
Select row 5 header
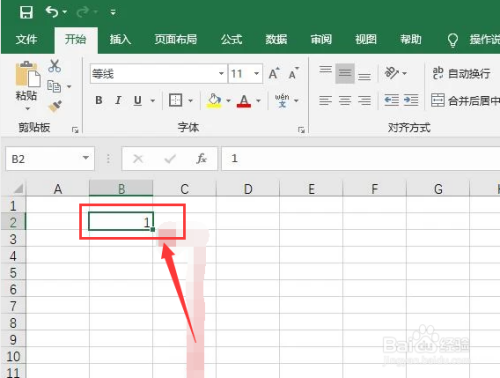(13, 273)
